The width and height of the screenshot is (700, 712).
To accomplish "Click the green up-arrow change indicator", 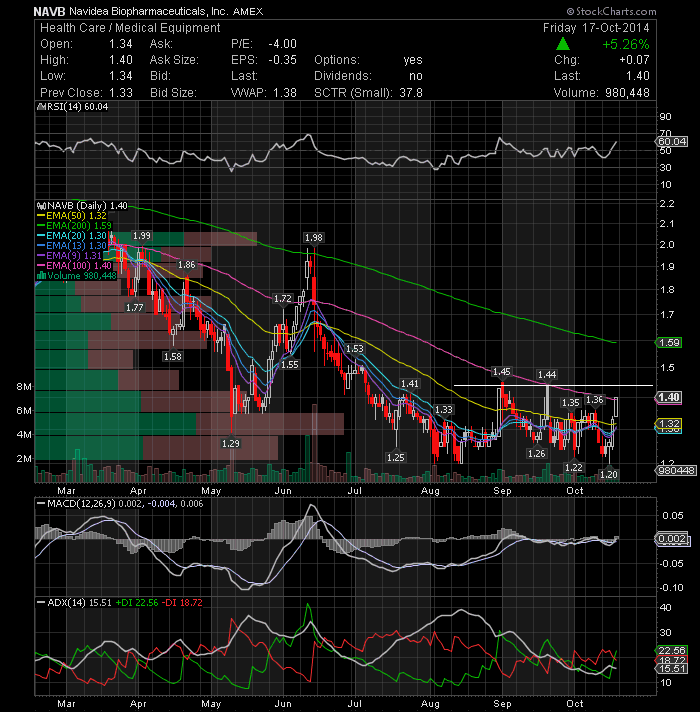I will coord(563,44).
